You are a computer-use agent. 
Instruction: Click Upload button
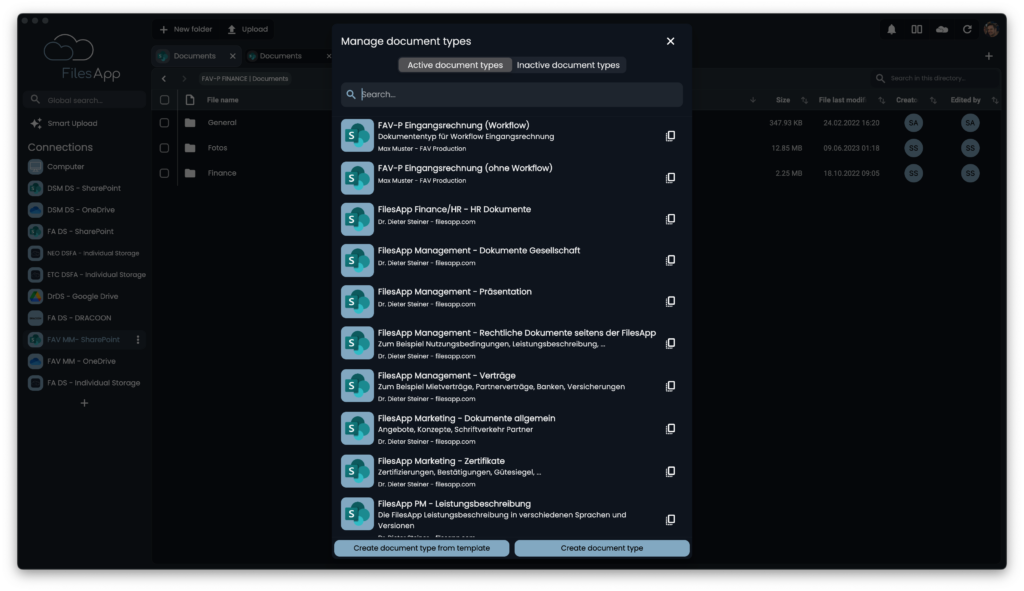click(x=248, y=29)
